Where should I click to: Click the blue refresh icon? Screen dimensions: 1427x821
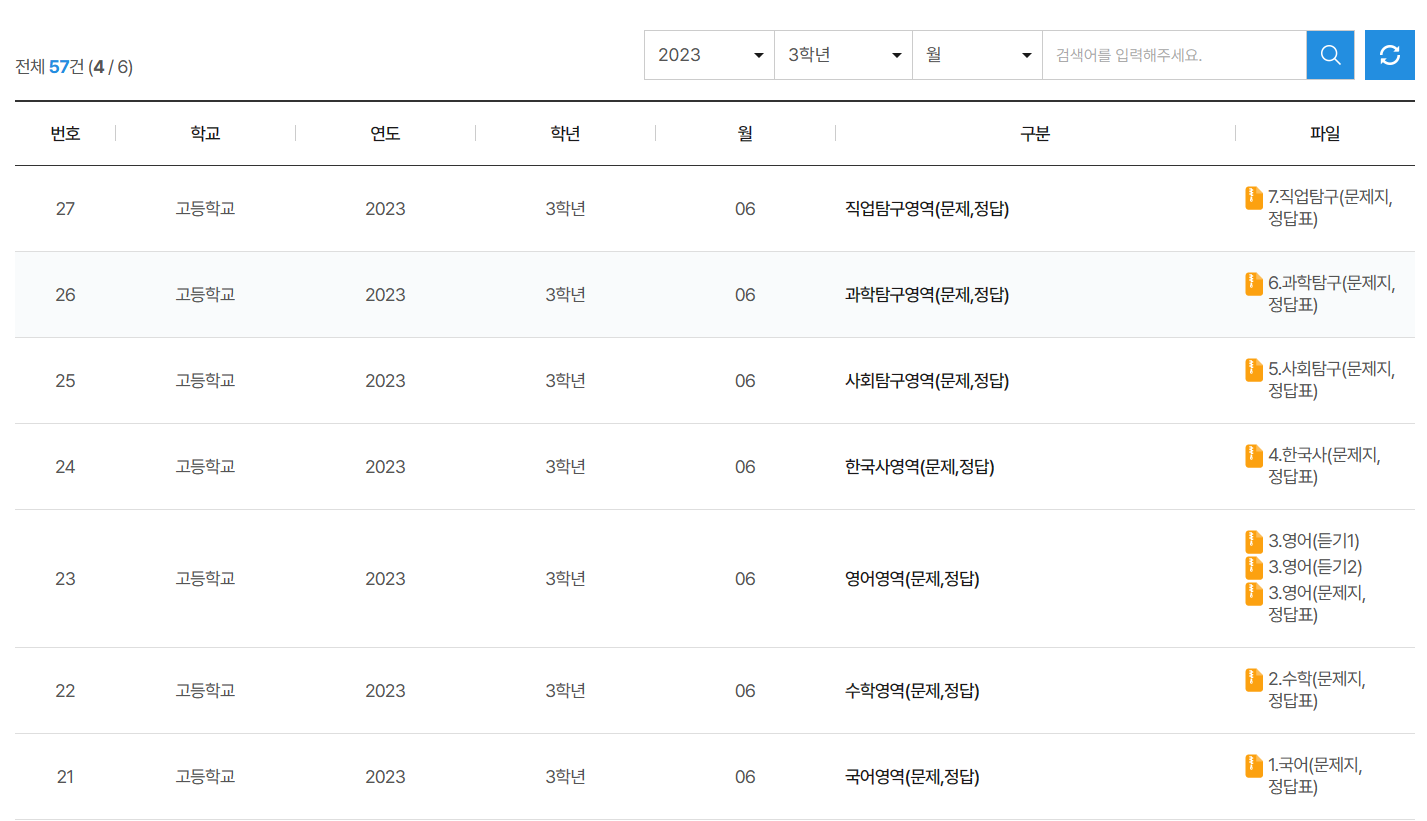coord(1390,55)
